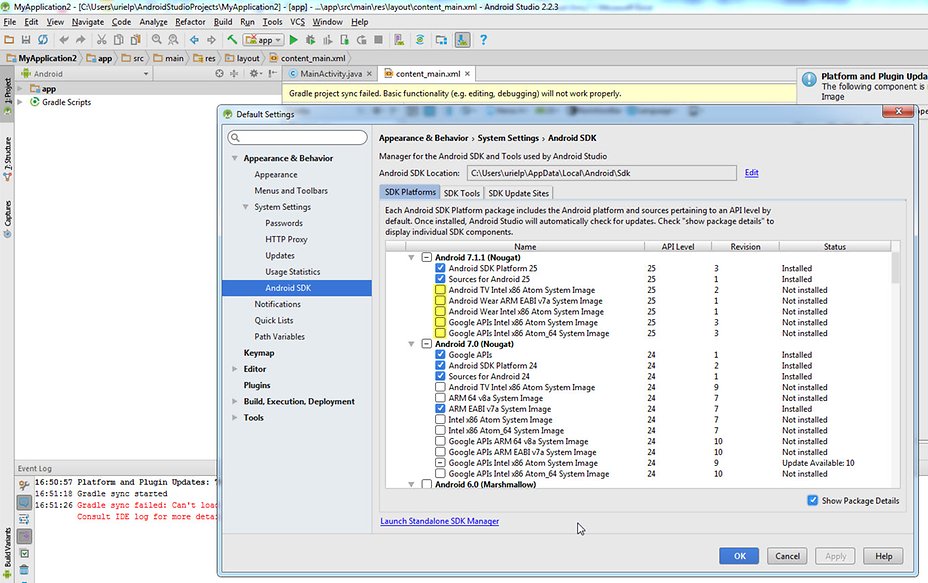
Task: Open the VCS menu
Action: tap(297, 22)
